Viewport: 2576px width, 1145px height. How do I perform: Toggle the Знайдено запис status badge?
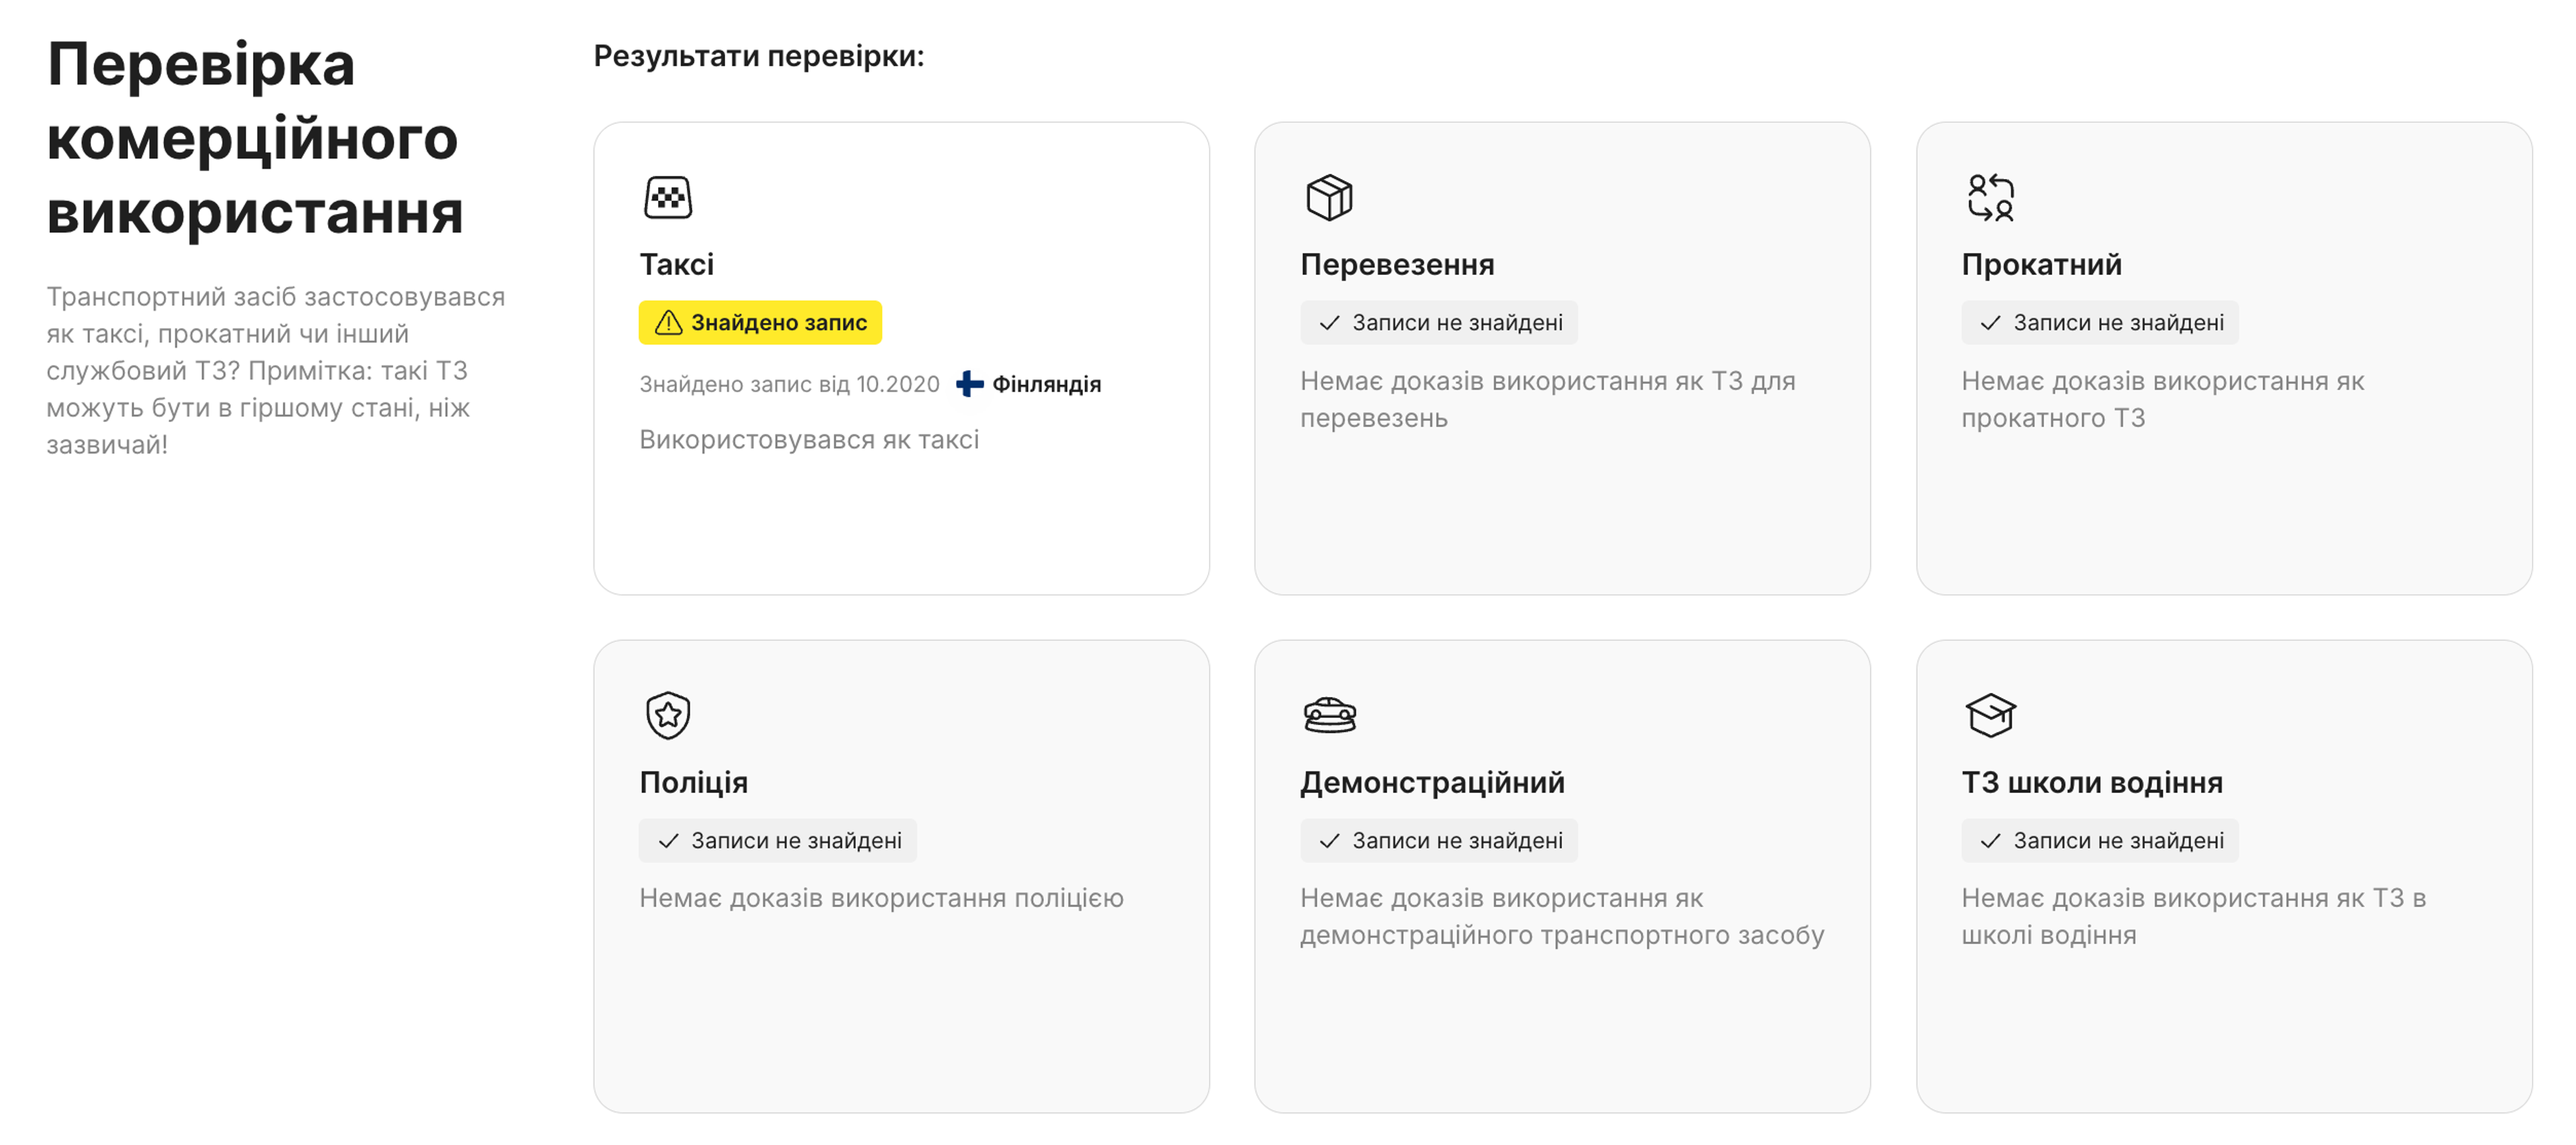coord(761,322)
